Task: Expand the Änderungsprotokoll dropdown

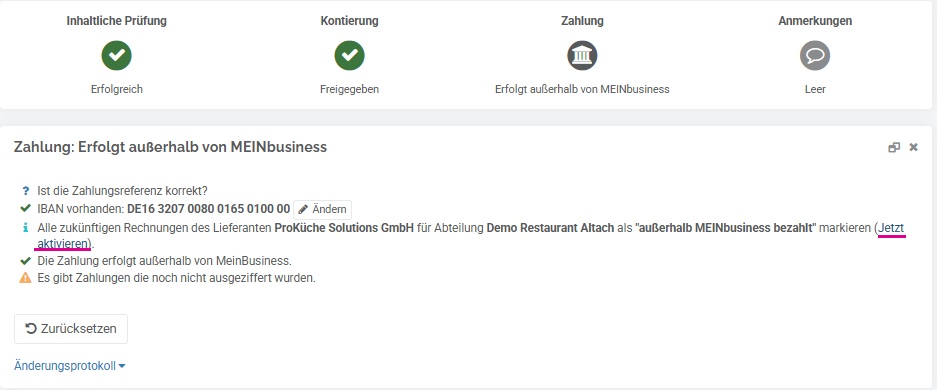Action: 70,366
